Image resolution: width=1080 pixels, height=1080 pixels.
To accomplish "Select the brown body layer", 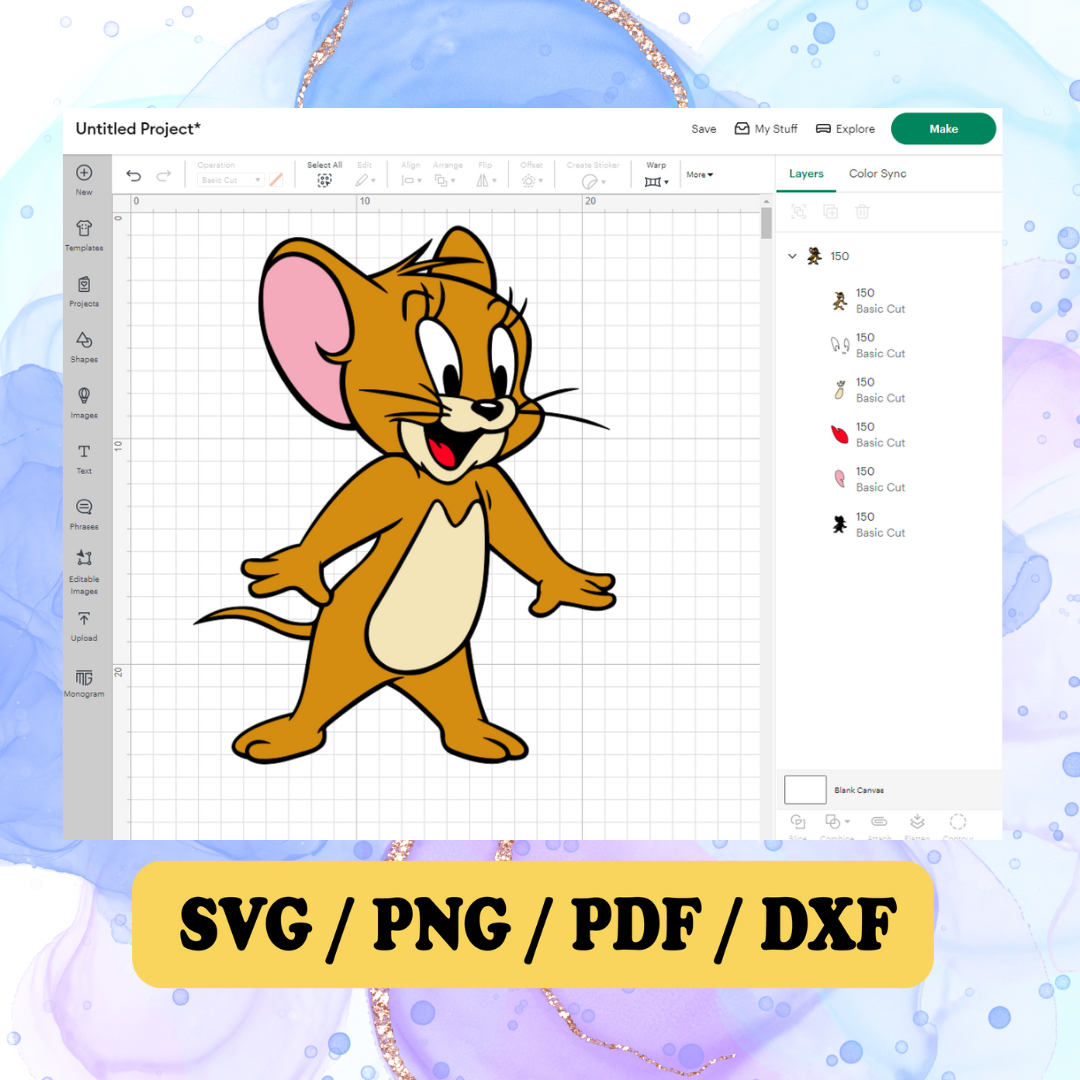I will click(x=889, y=301).
